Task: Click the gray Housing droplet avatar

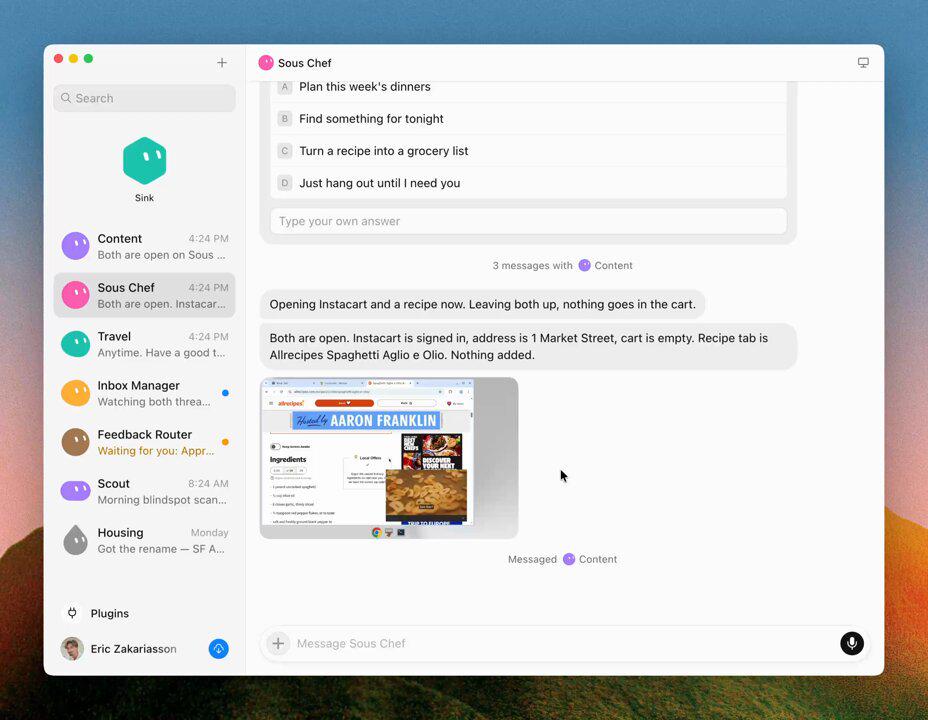Action: click(76, 540)
